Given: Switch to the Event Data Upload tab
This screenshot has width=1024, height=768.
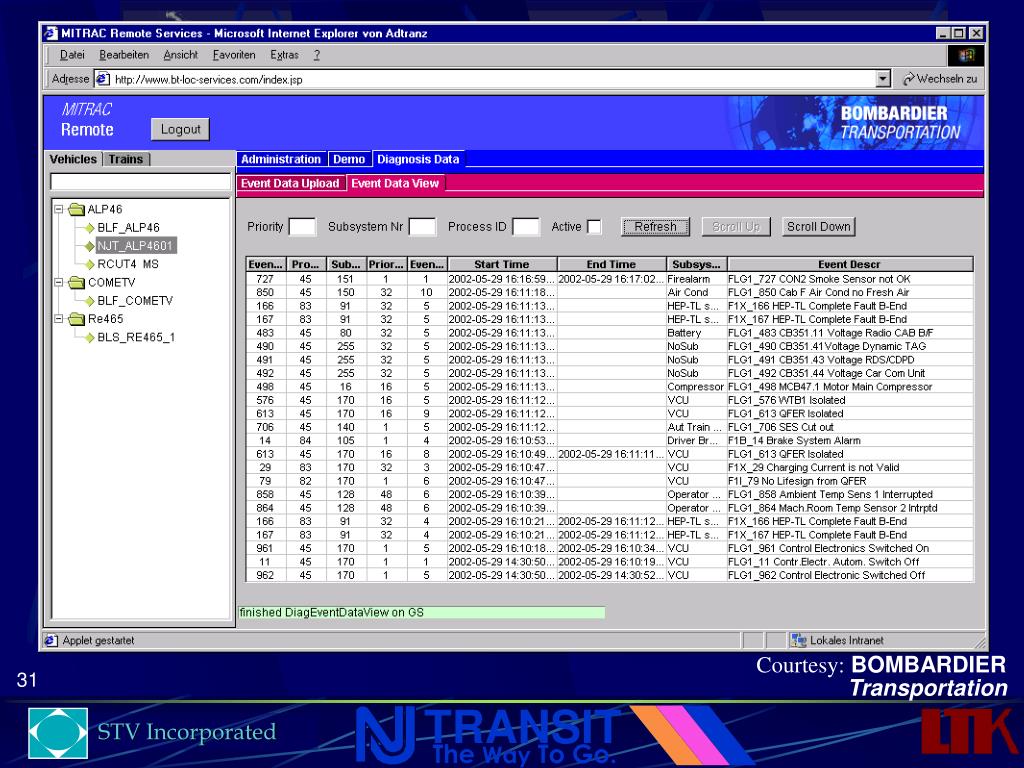Looking at the screenshot, I should 290,184.
